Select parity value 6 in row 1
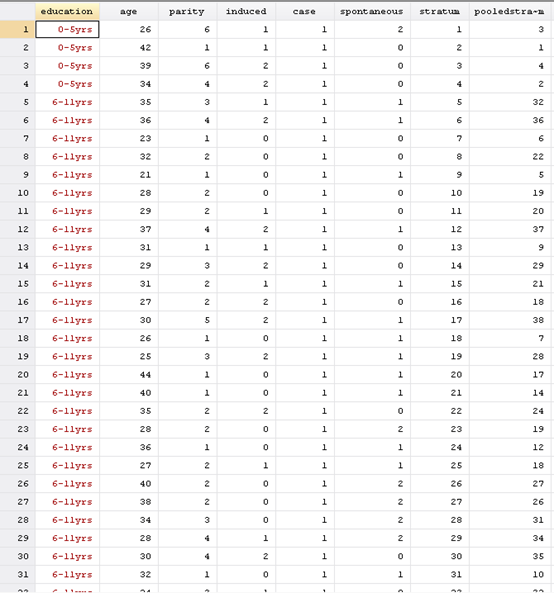The image size is (554, 593). coord(188,29)
